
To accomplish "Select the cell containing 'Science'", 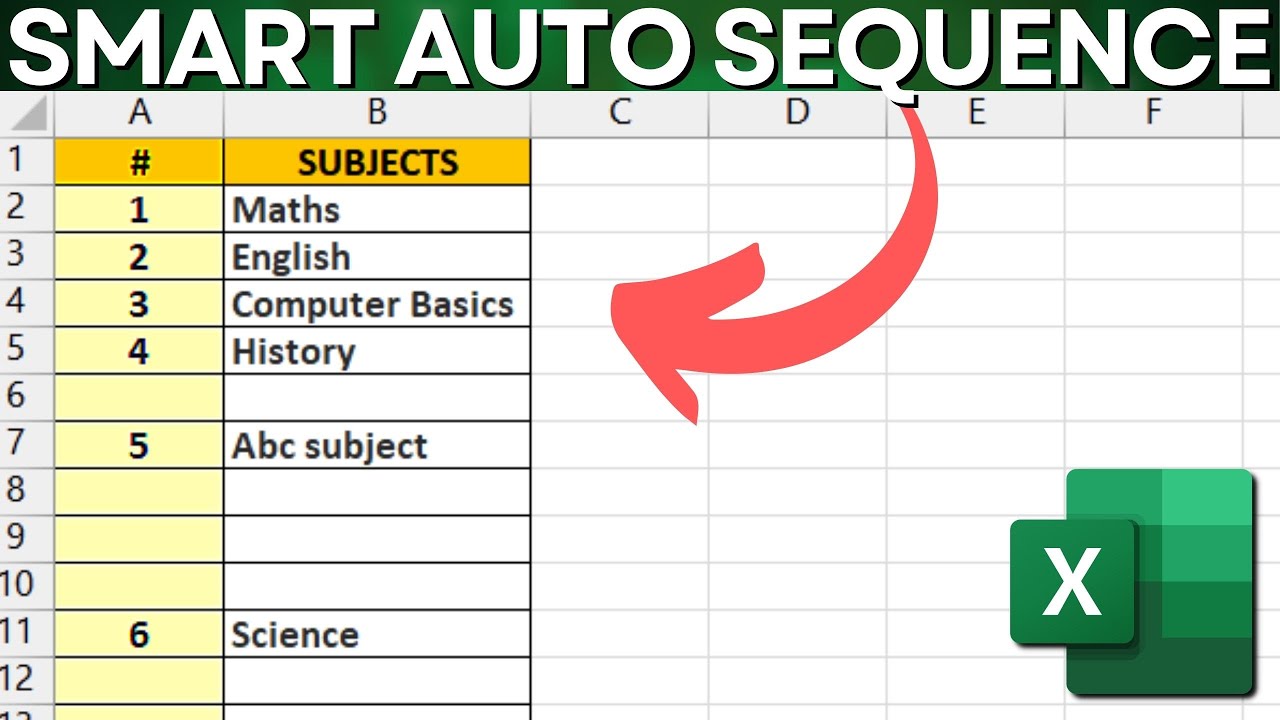I will (377, 633).
